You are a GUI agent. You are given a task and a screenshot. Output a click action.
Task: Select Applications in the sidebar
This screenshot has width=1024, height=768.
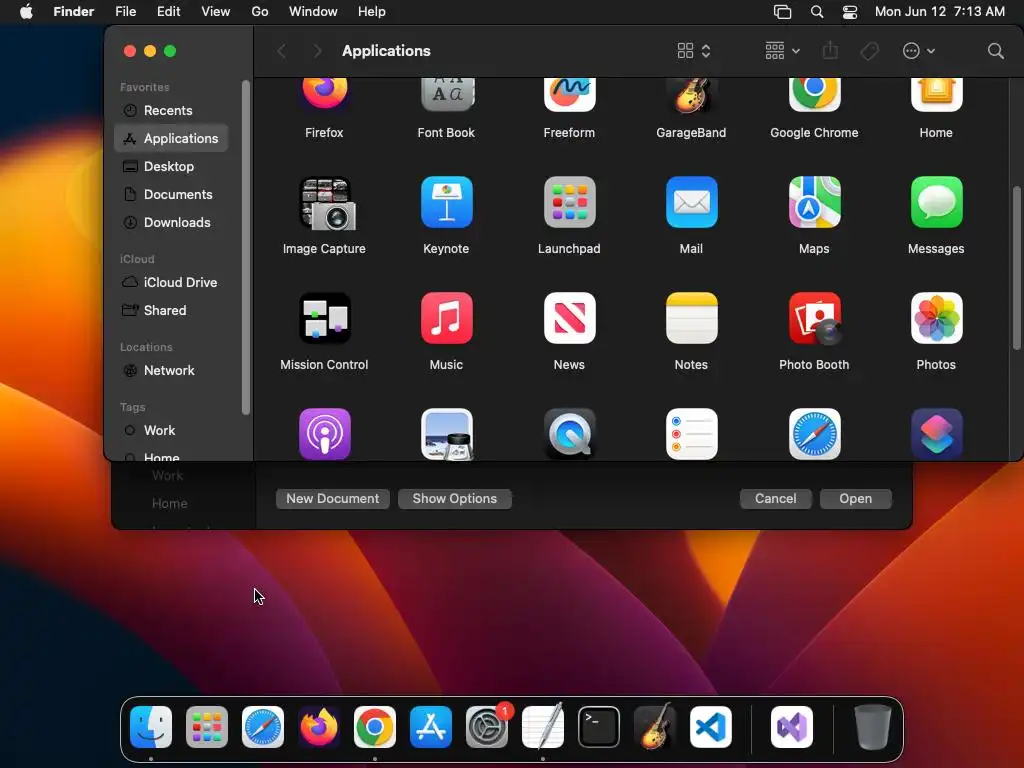pos(171,138)
